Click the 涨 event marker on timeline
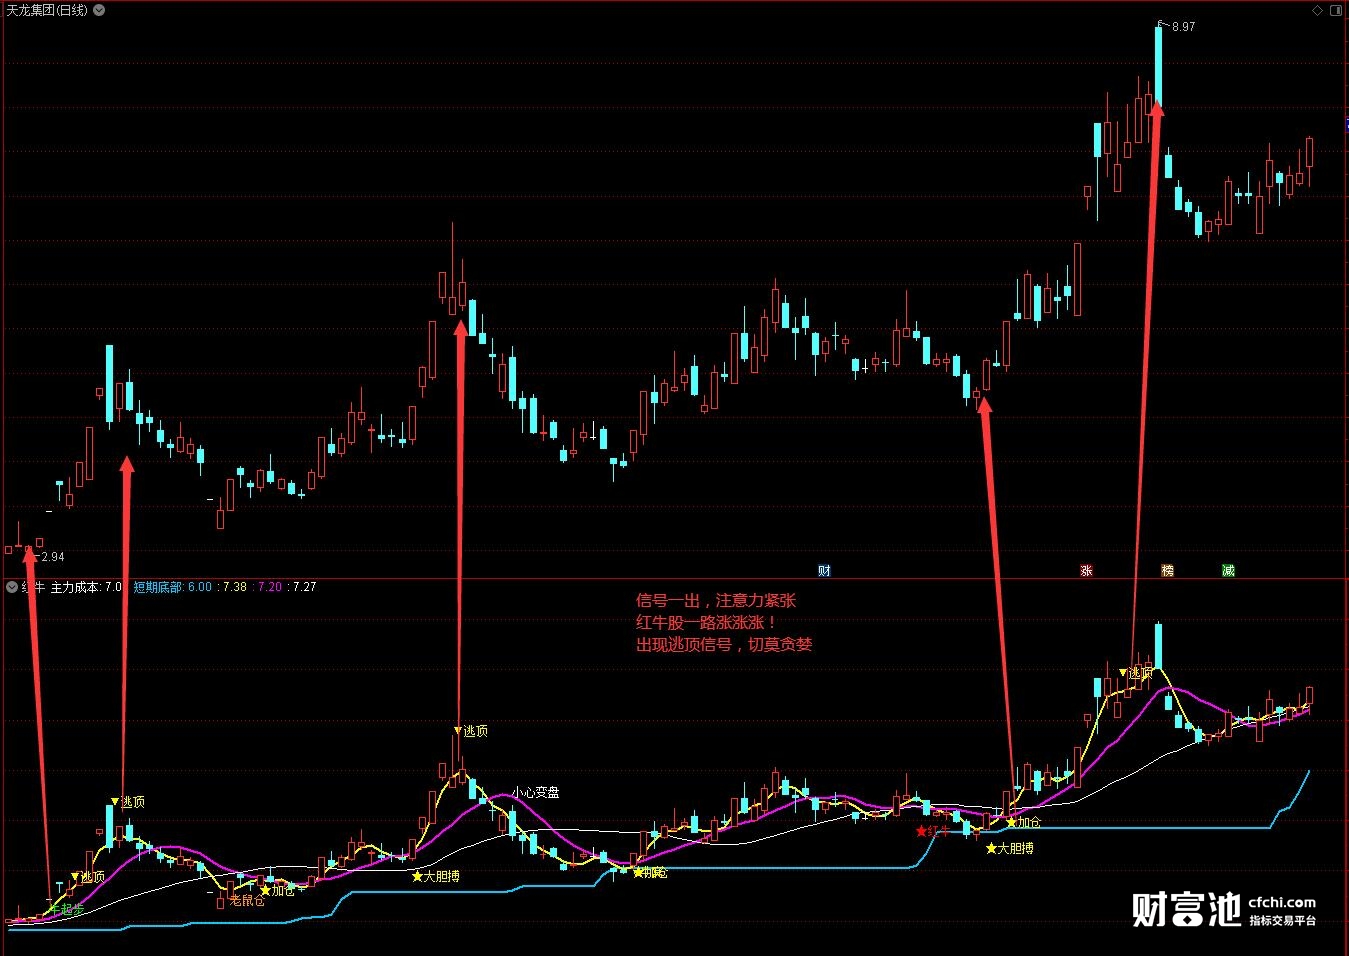Screen dimensions: 1349x956 pos(1086,571)
